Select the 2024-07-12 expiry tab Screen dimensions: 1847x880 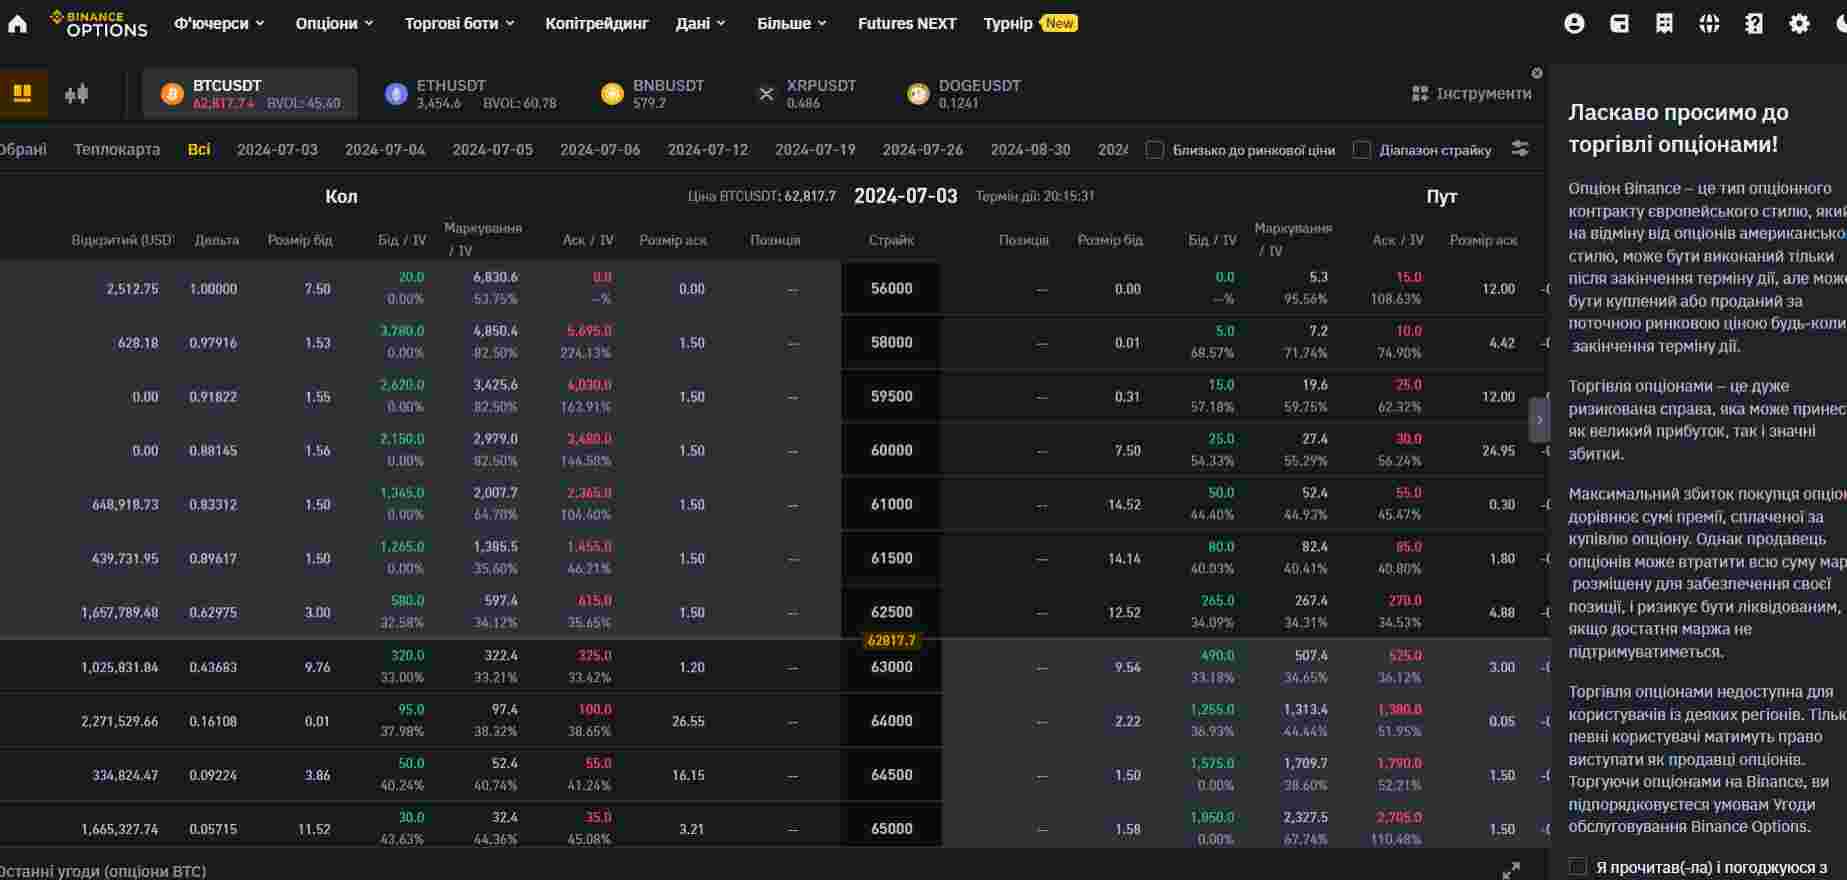(x=708, y=149)
